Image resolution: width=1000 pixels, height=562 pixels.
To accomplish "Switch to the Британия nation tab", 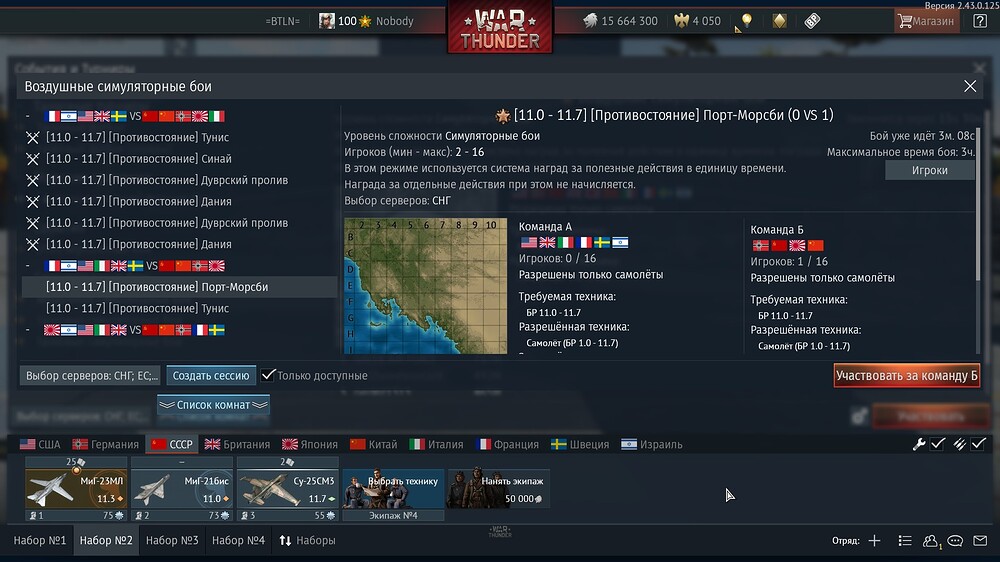I will click(x=237, y=444).
